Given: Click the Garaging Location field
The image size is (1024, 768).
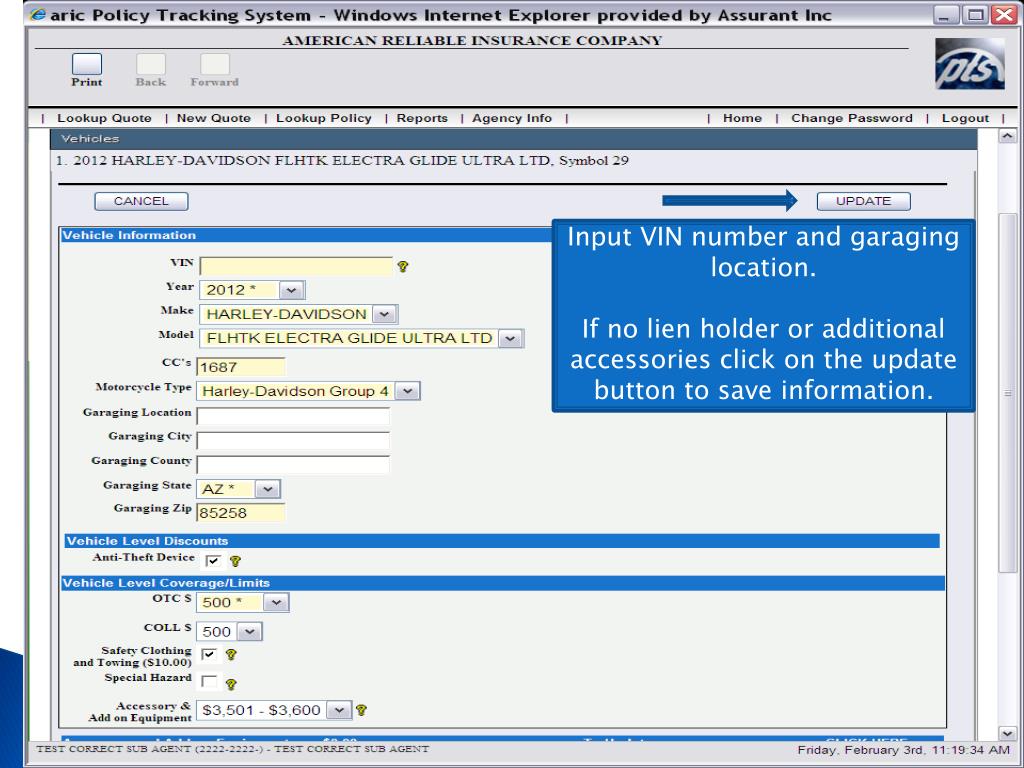Looking at the screenshot, I should (293, 416).
